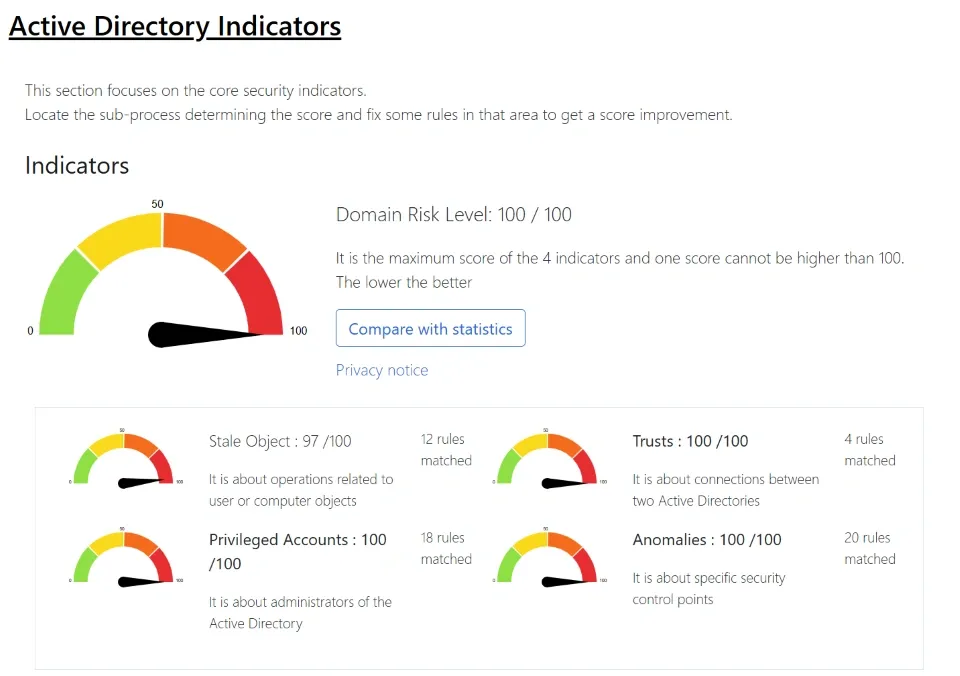Click 'Domain Risk Level: 100 / 100' text
Image resolution: width=960 pixels, height=676 pixels.
point(454,214)
